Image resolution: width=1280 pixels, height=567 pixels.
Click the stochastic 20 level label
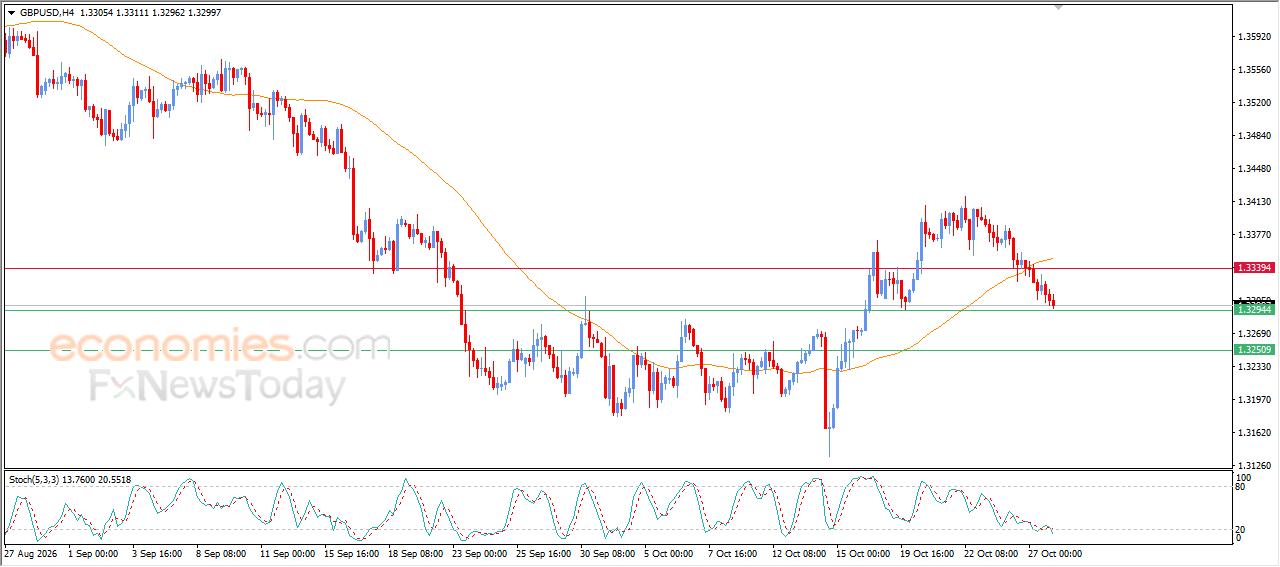pyautogui.click(x=1241, y=529)
